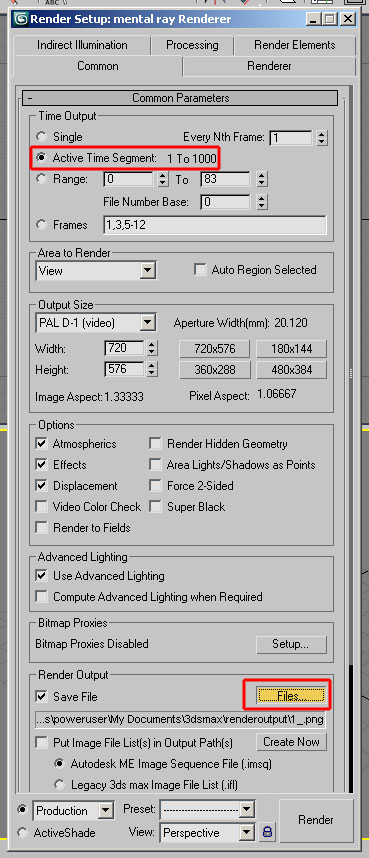Click the Files... button
Viewport: 369px width, 858px height.
[x=291, y=696]
